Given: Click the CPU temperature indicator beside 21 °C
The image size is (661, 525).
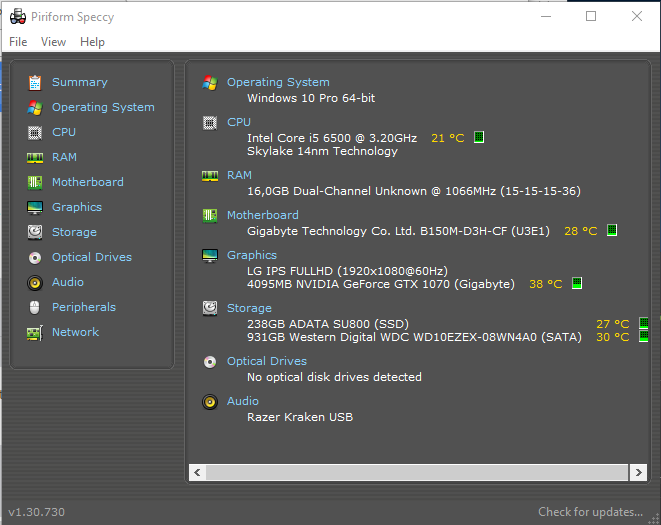Looking at the screenshot, I should click(479, 137).
